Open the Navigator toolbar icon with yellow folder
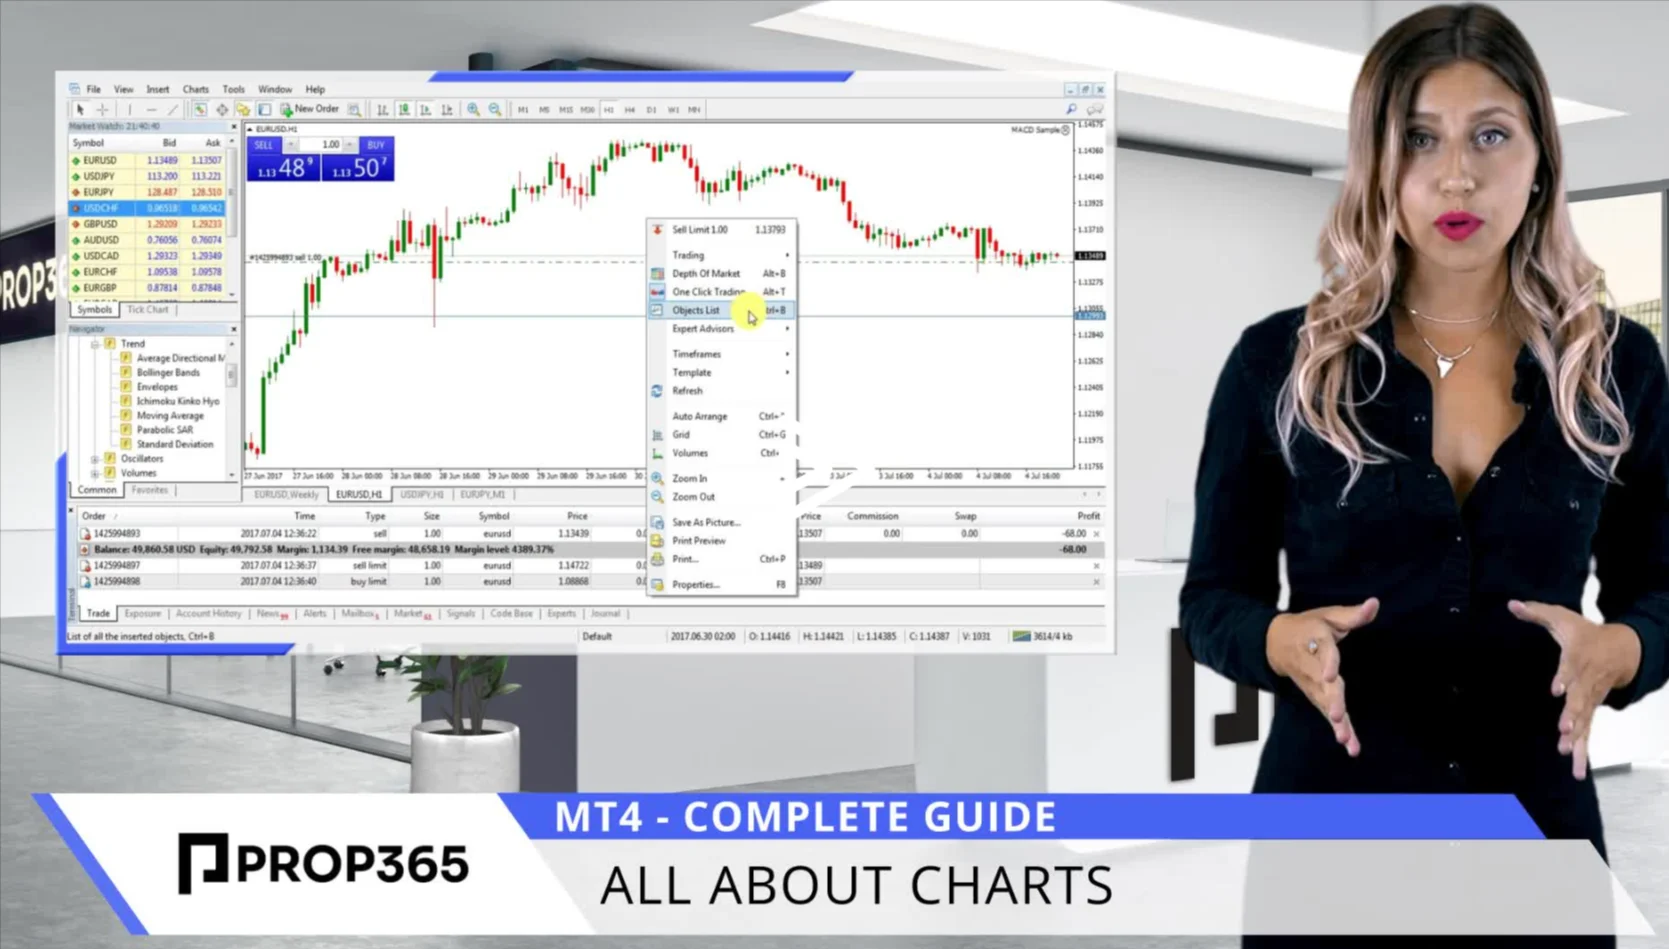 [243, 110]
